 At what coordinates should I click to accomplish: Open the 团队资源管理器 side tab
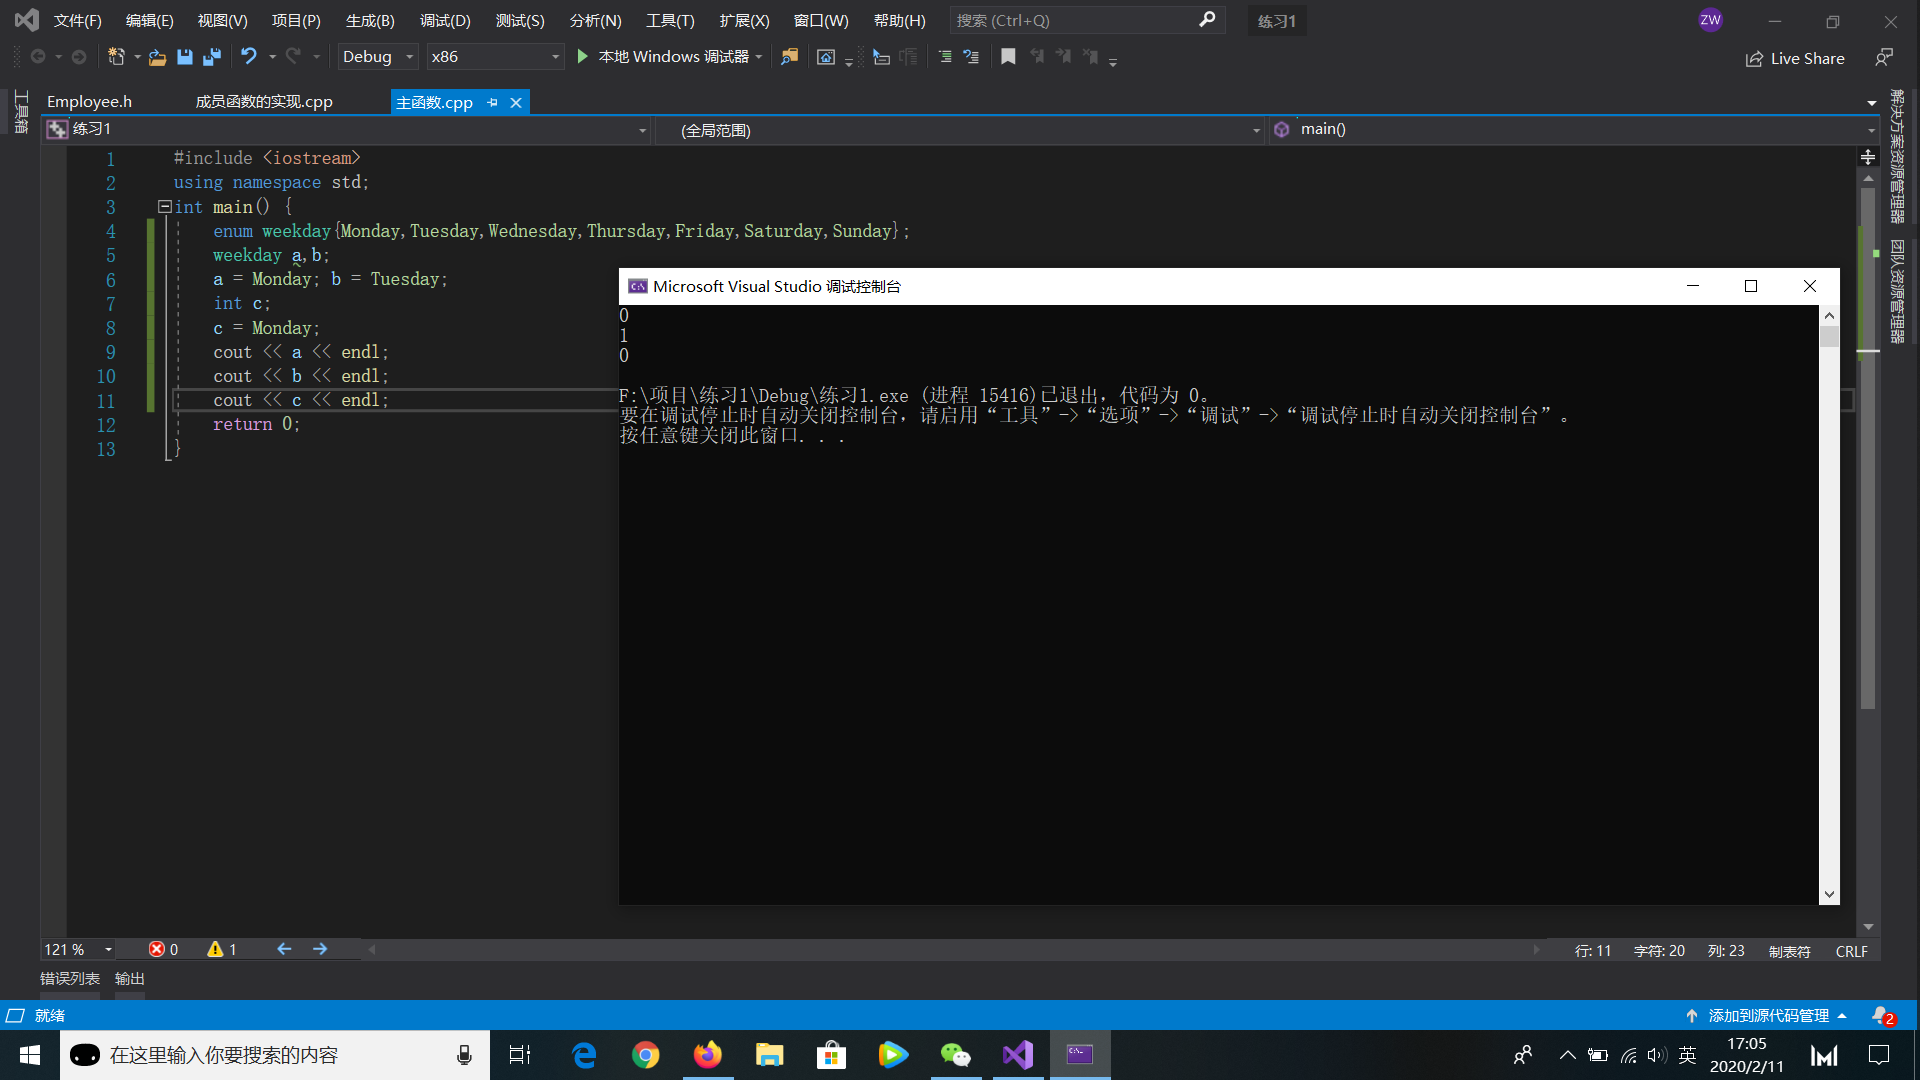(1897, 291)
